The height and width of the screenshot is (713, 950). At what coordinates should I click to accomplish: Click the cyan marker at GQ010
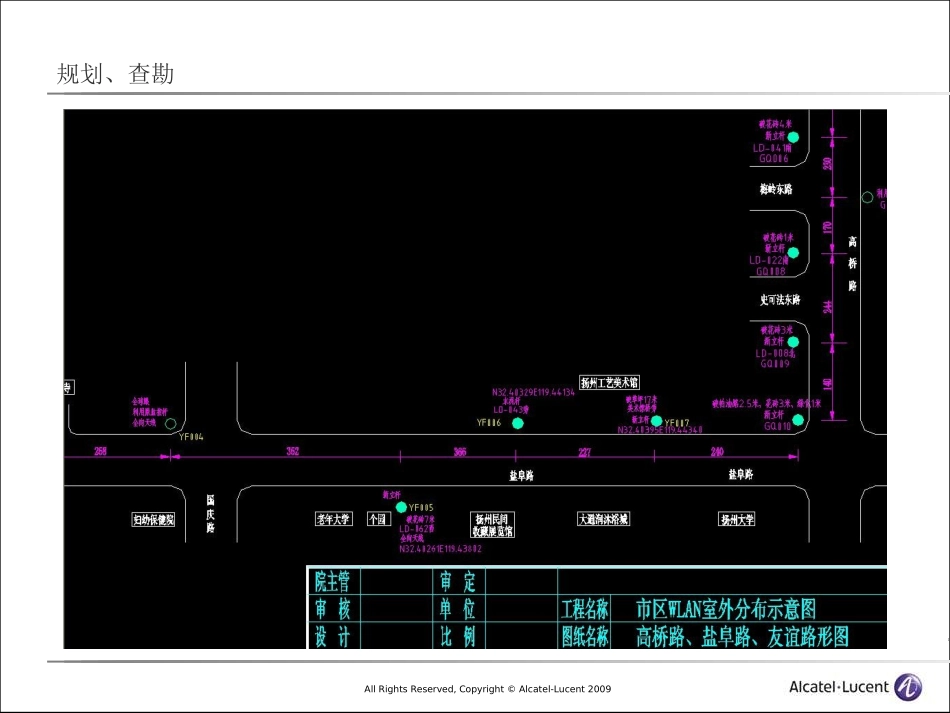coord(798,420)
